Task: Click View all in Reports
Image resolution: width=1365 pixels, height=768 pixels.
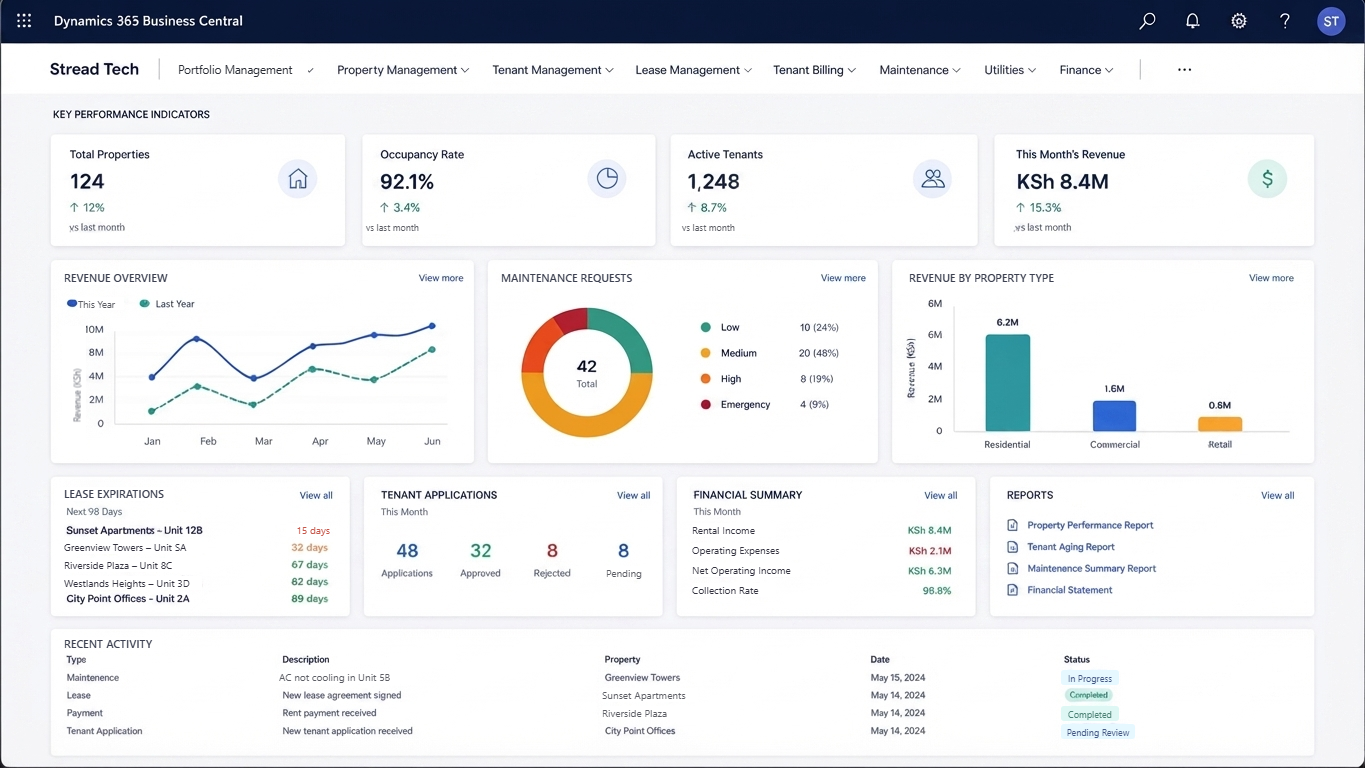Action: click(1277, 495)
